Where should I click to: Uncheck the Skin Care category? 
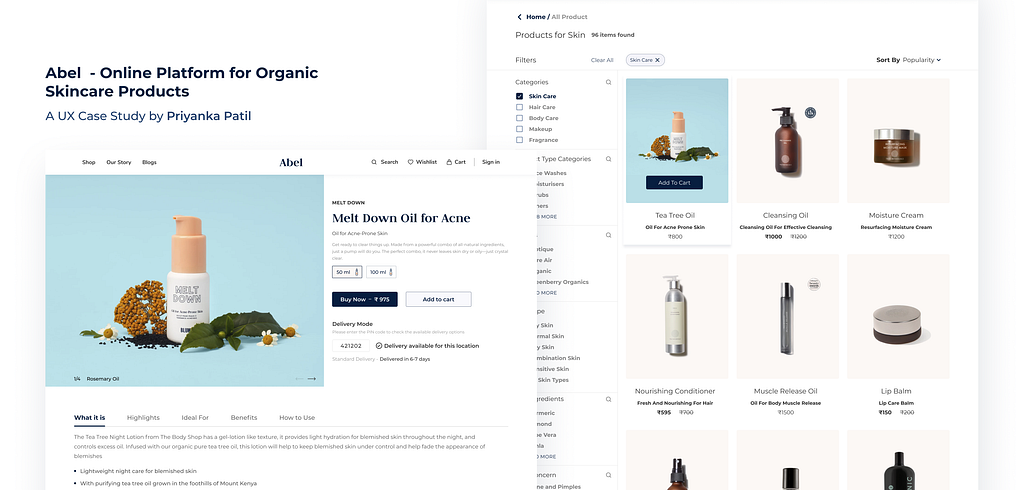tap(520, 96)
